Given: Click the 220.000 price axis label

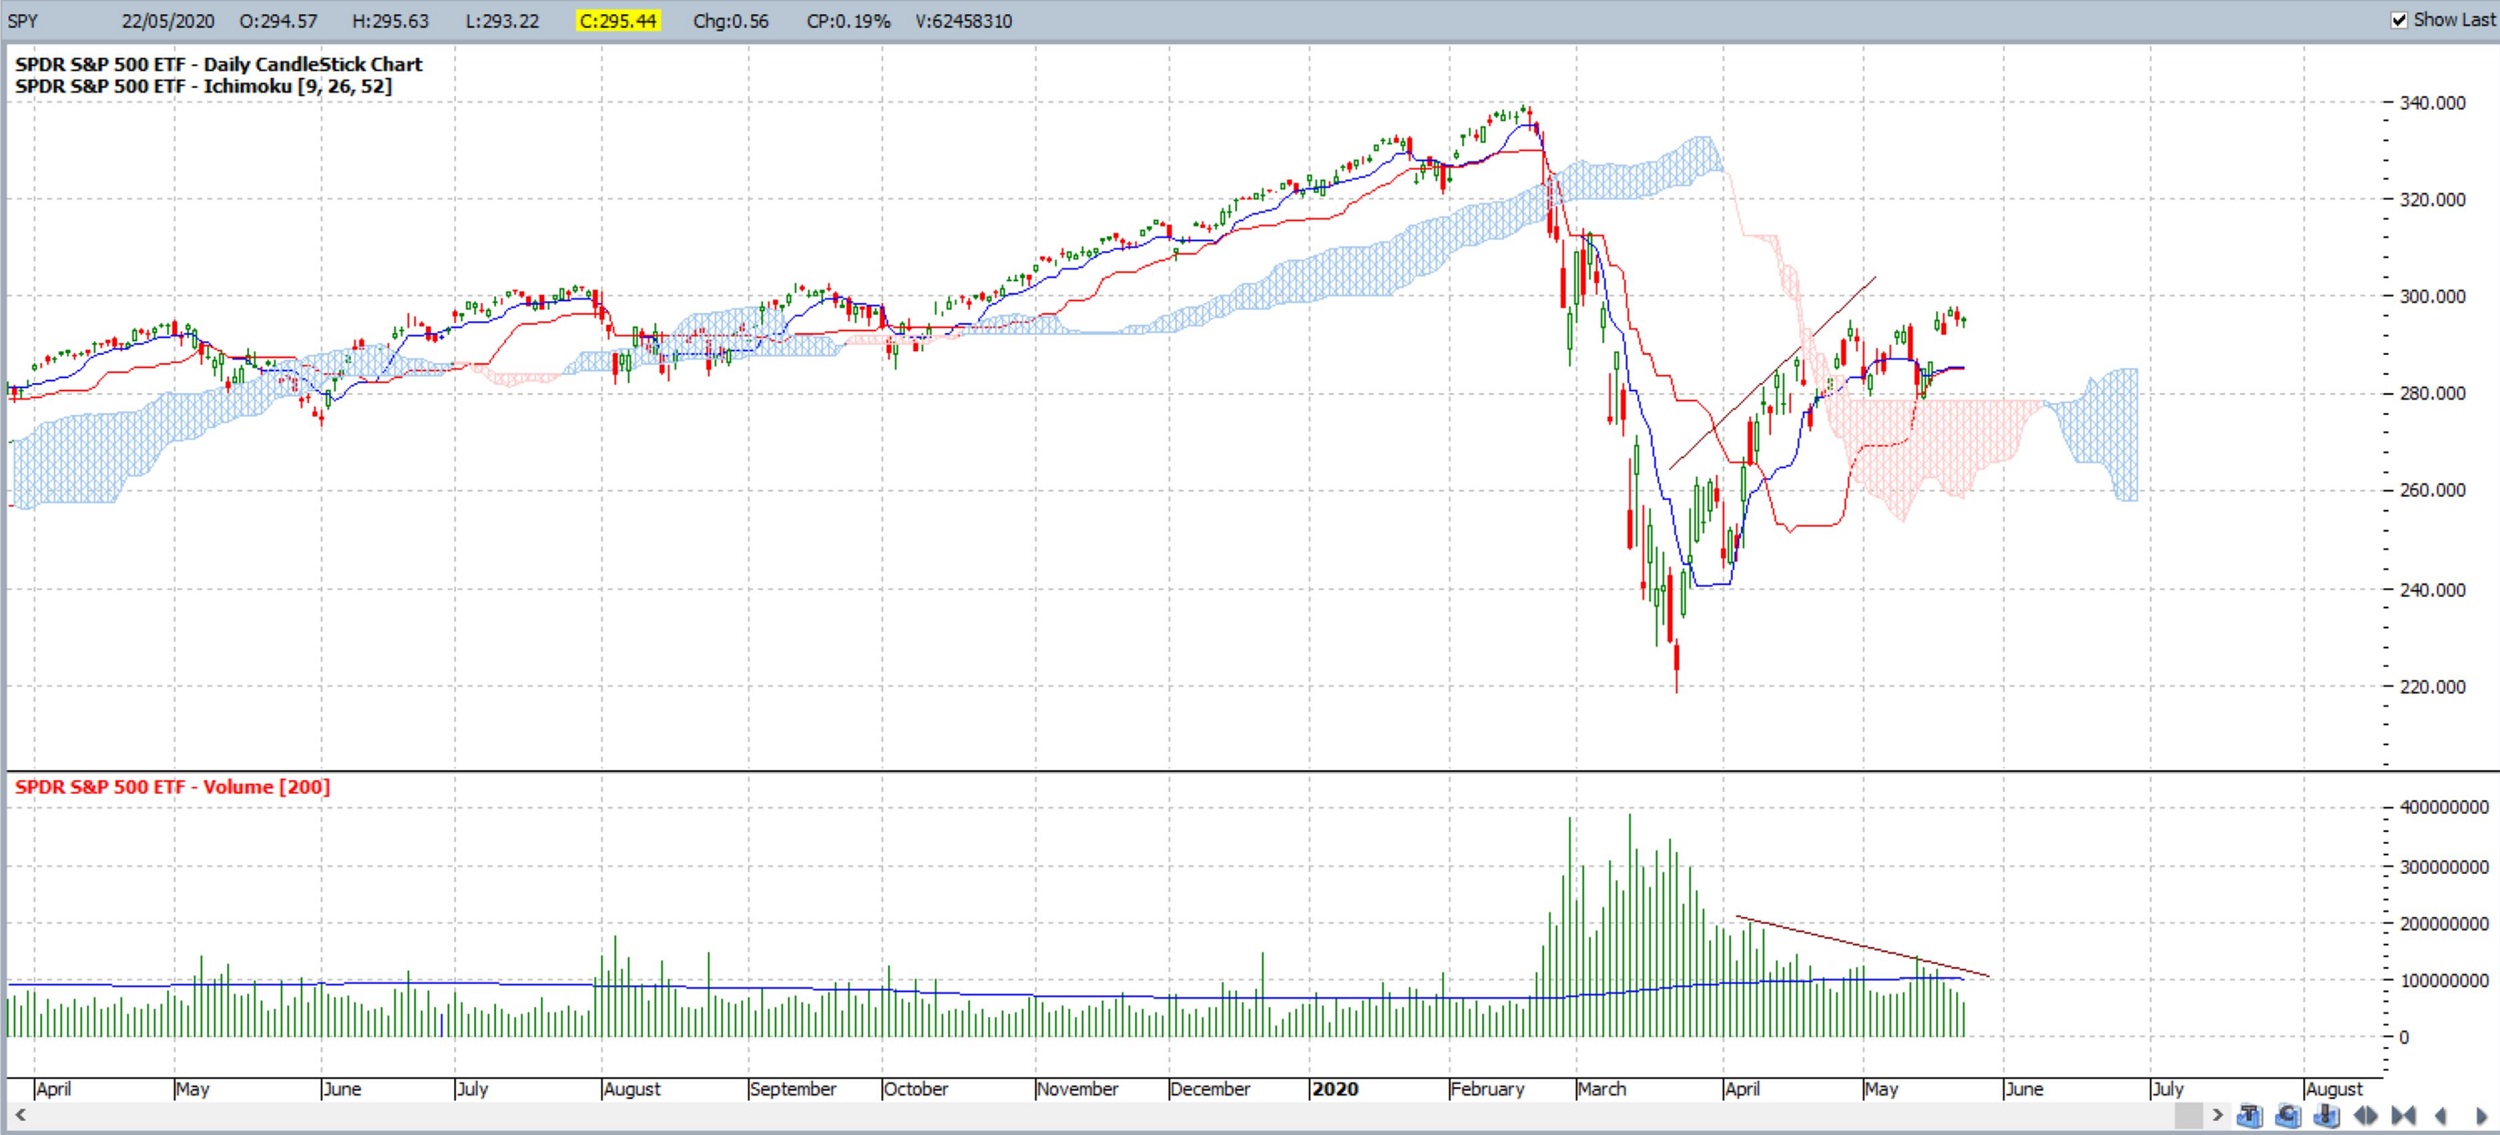Looking at the screenshot, I should pyautogui.click(x=2431, y=687).
